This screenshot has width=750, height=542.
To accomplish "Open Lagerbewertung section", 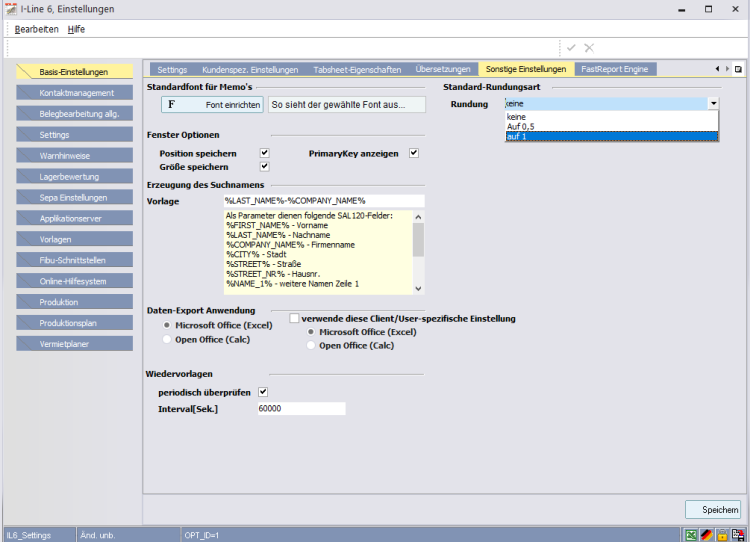I will [74, 177].
